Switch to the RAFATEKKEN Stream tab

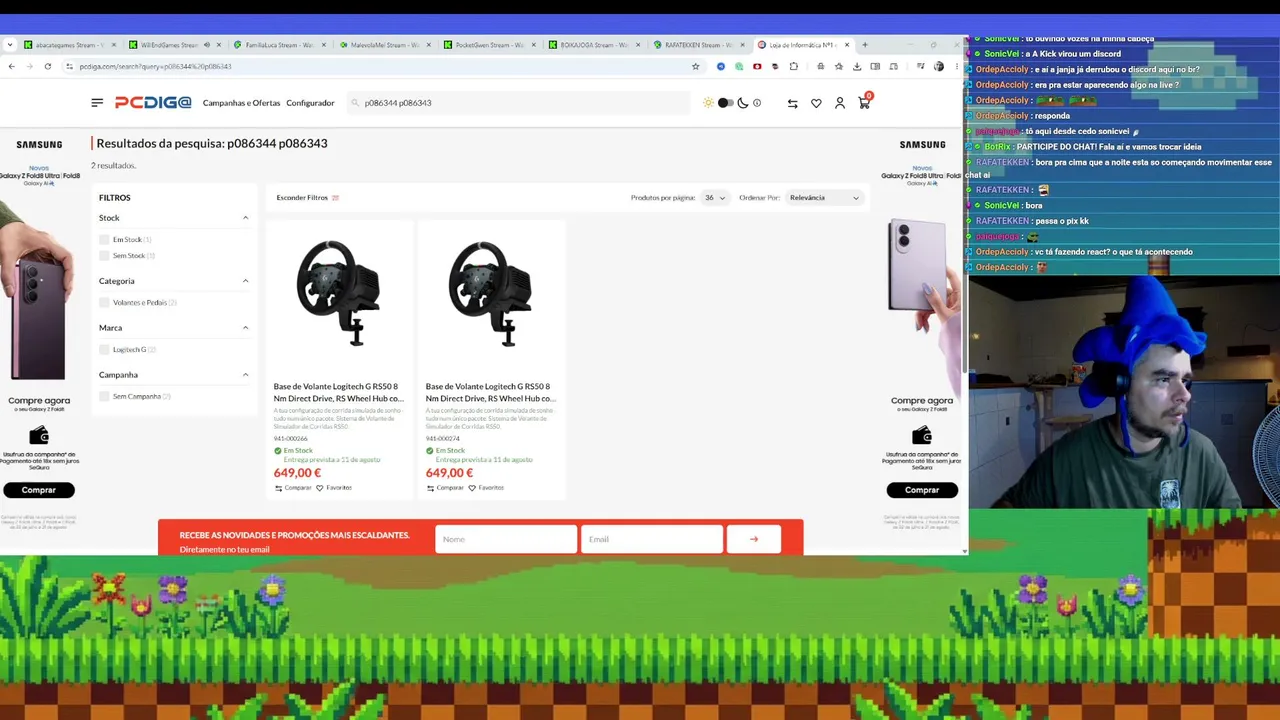pos(700,45)
